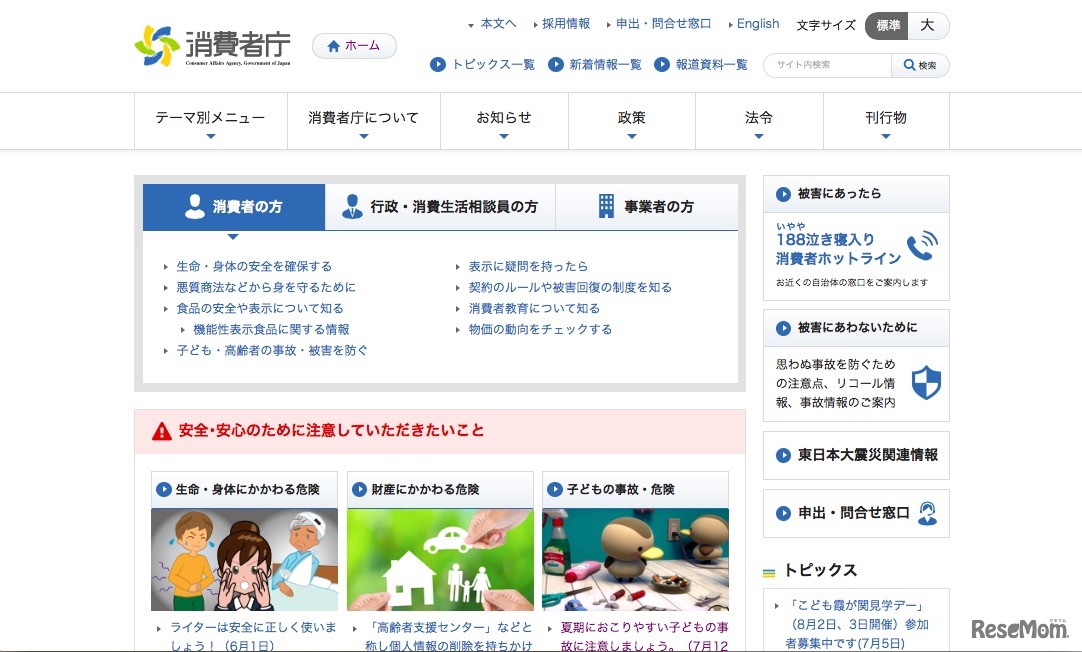Click the suited person icon in 行政 tab
The height and width of the screenshot is (652, 1082).
352,206
